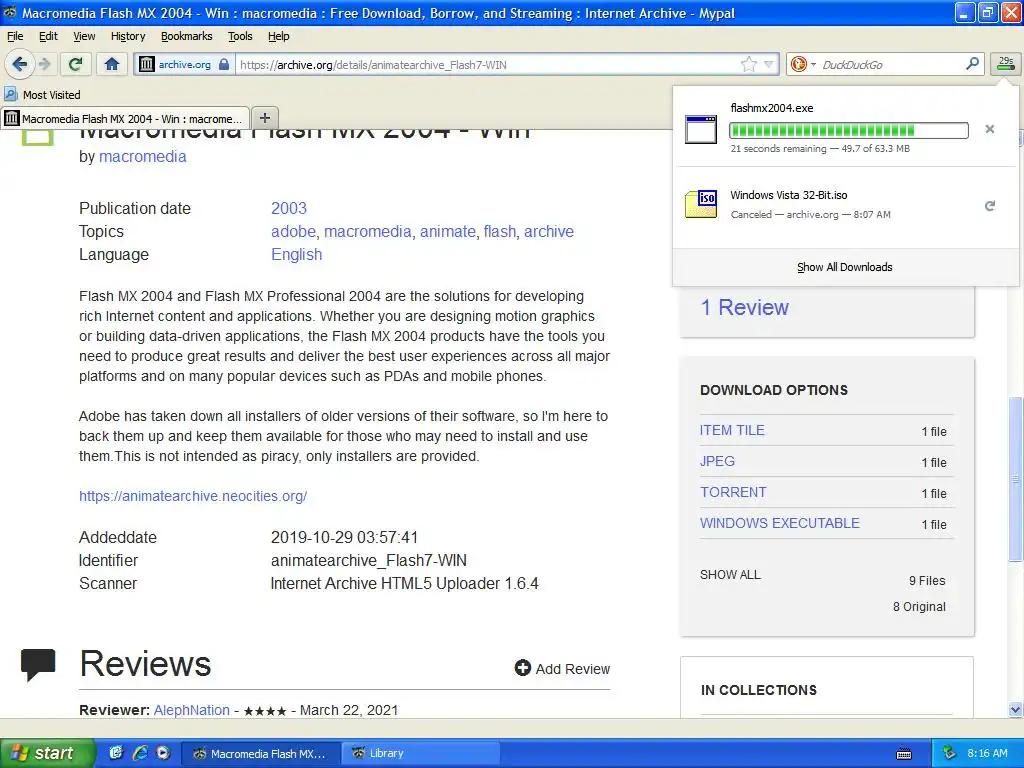Click the 8 Original count text

(919, 607)
